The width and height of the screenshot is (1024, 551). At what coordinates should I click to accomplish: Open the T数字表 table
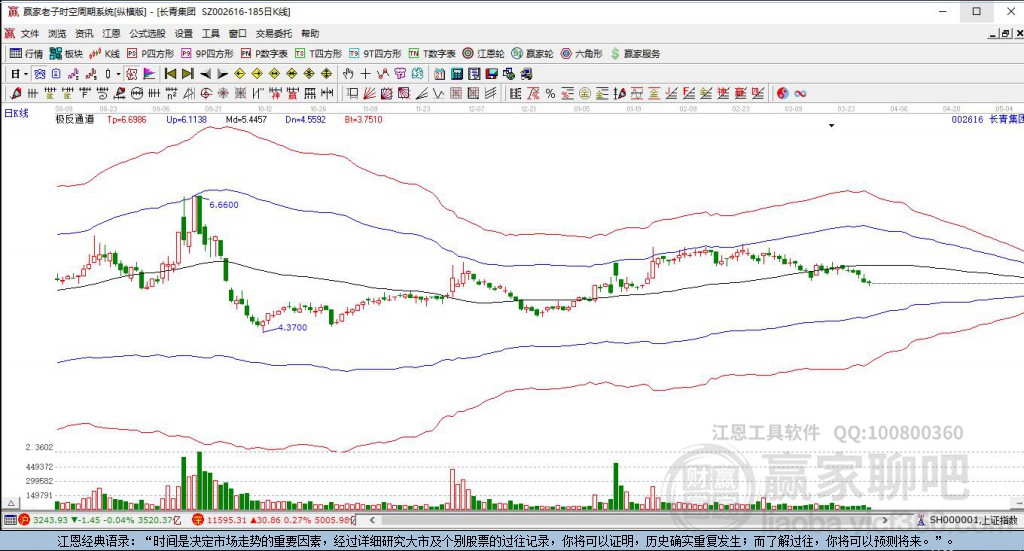432,54
